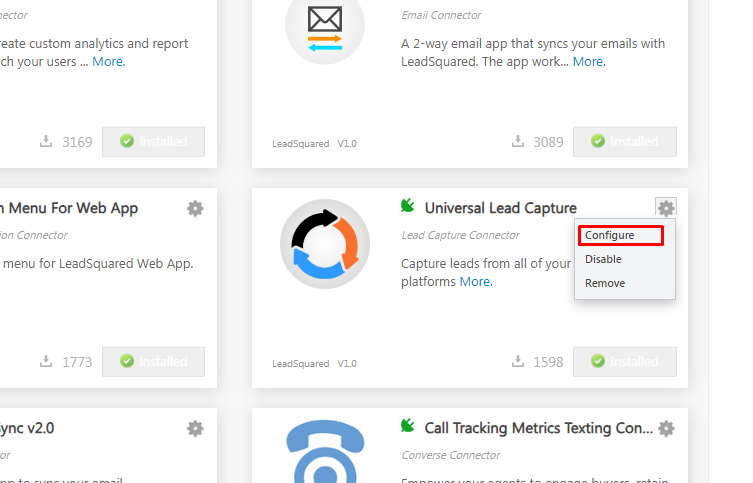
Task: Click the Email Connector subtitle text
Action: point(441,15)
